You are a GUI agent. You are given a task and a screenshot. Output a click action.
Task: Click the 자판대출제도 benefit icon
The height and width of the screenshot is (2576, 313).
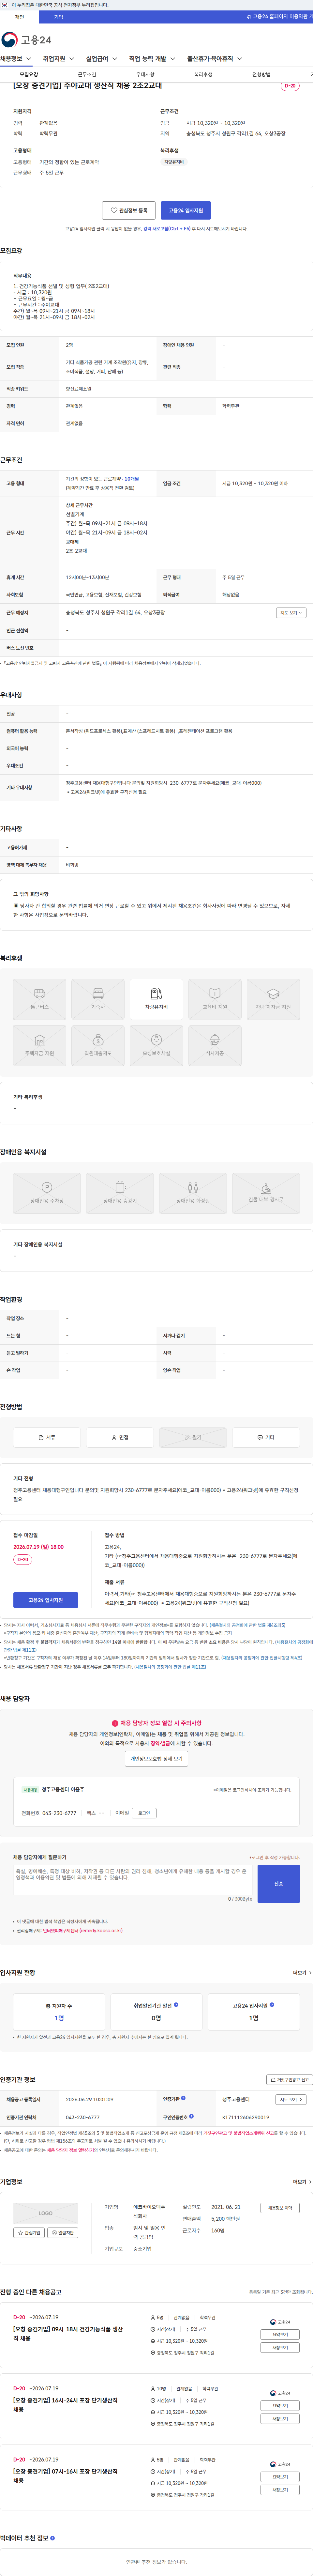[x=98, y=1046]
